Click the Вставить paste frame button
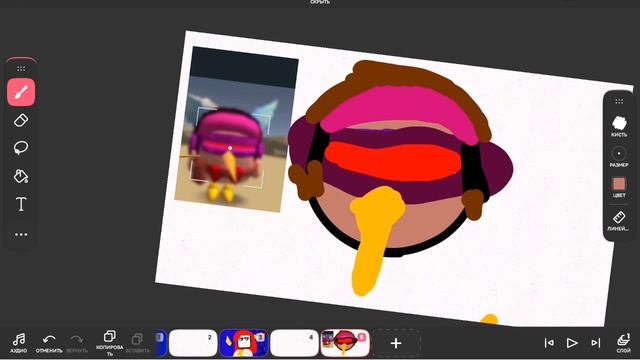The image size is (640, 360). [x=138, y=343]
